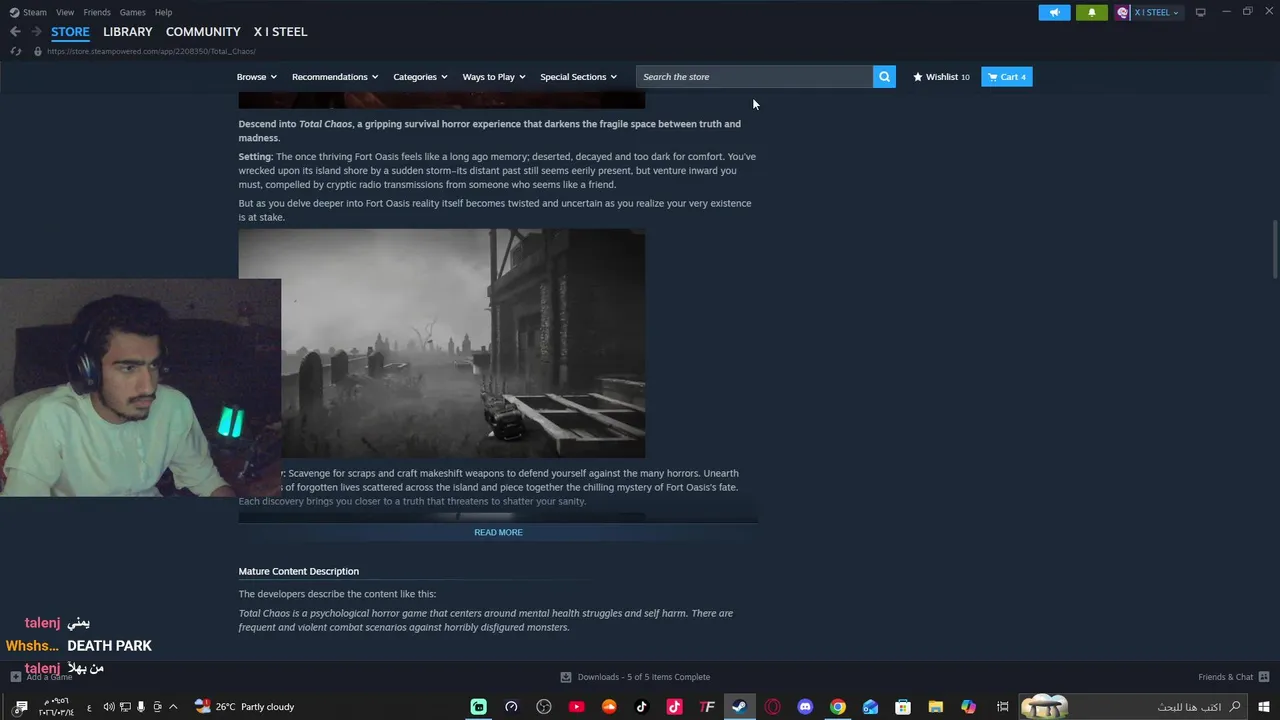The width and height of the screenshot is (1280, 720).
Task: Click the microphone tray icon
Action: 141,707
